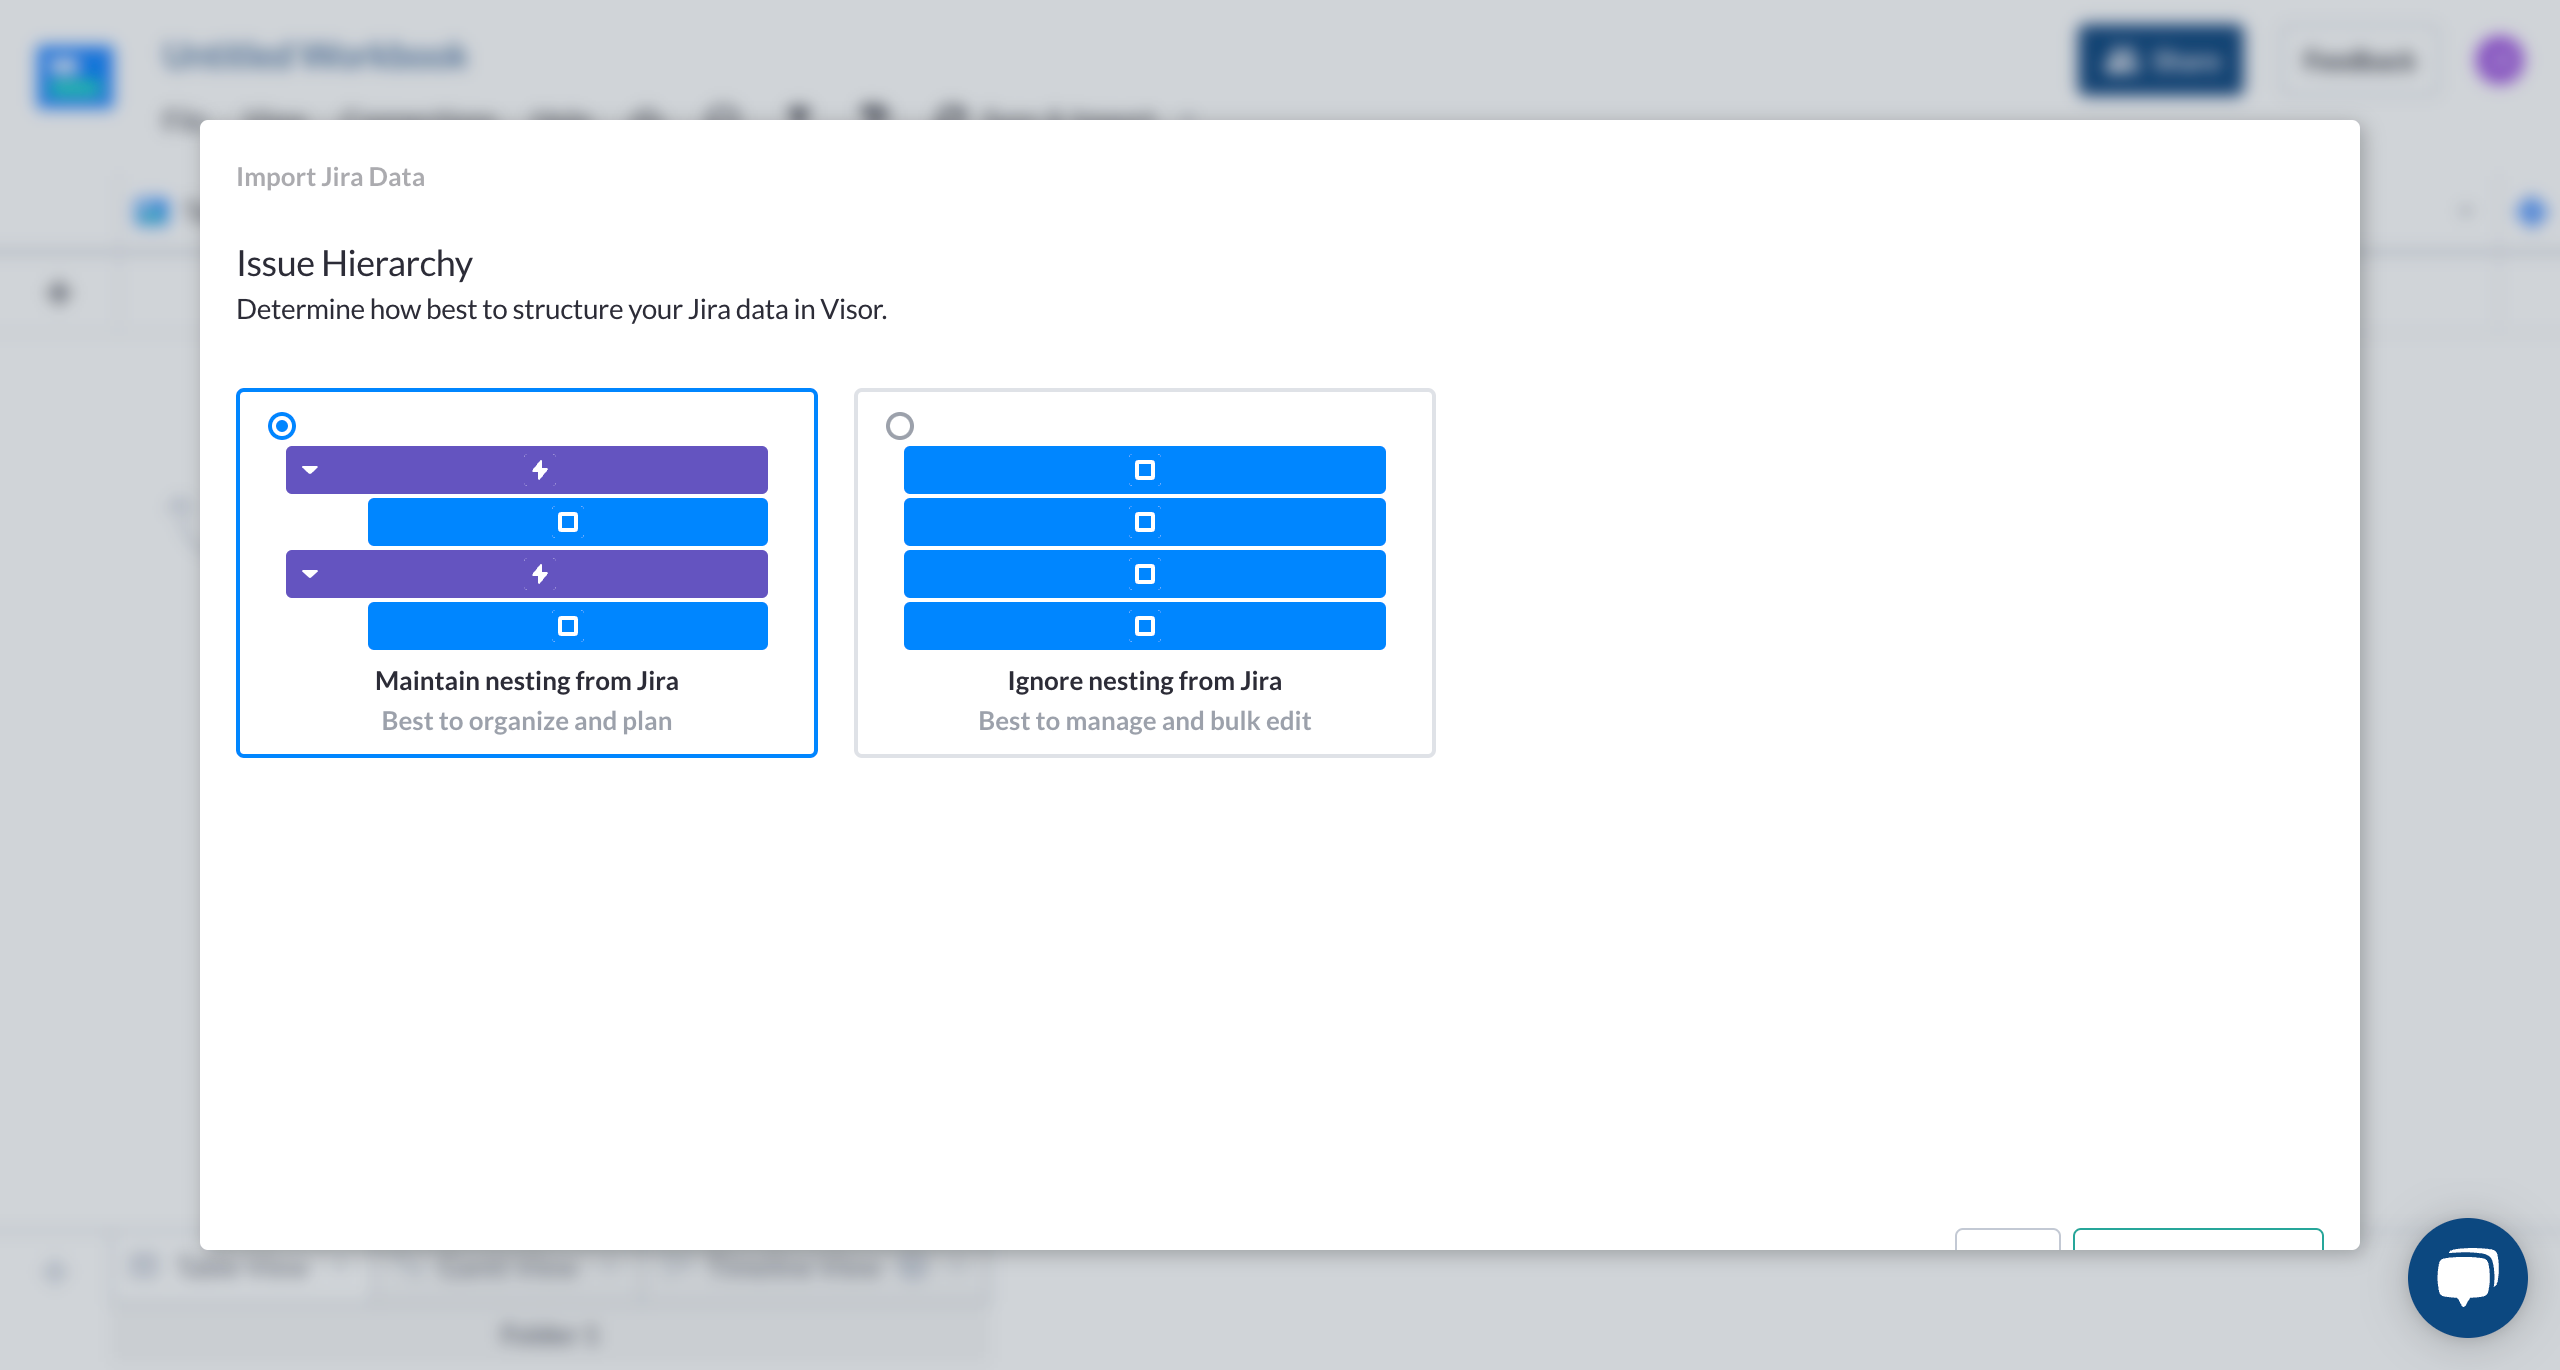Click the 'Issue Hierarchy' heading
Viewport: 2560px width, 1370px height.
point(354,263)
